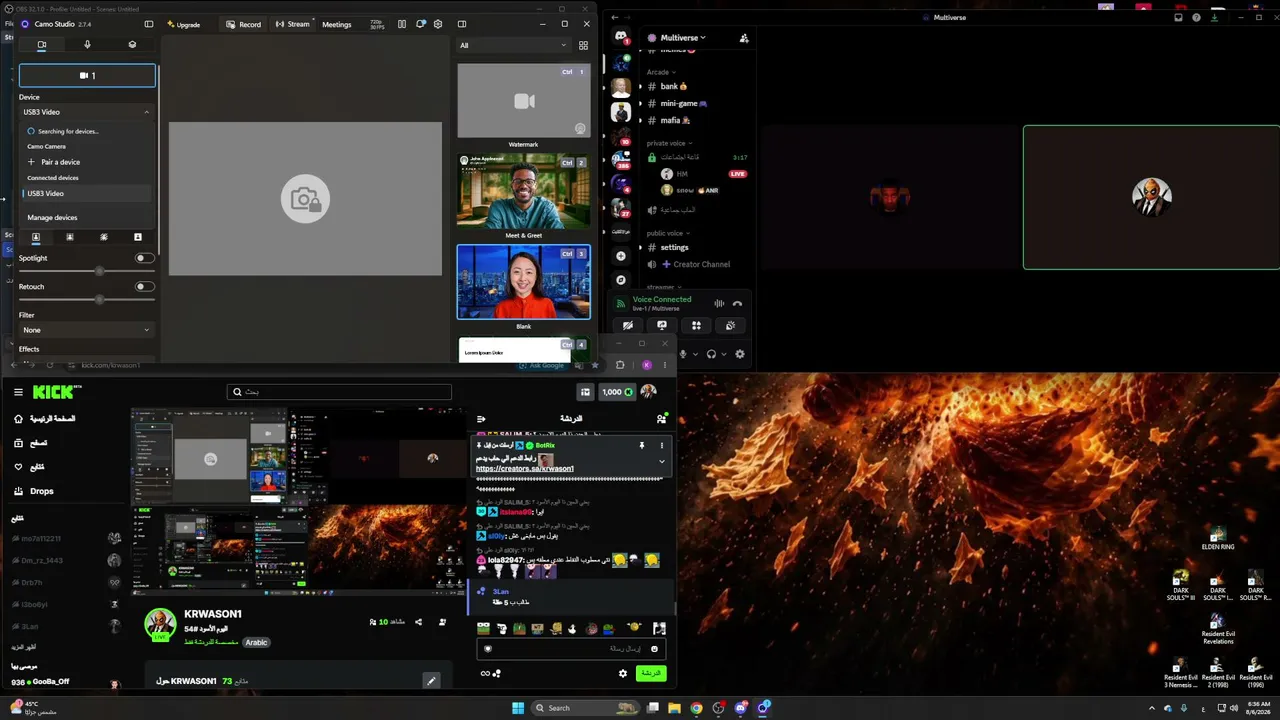1280x720 pixels.
Task: Collapse the USB3 Video device dropdown
Action: [87, 112]
